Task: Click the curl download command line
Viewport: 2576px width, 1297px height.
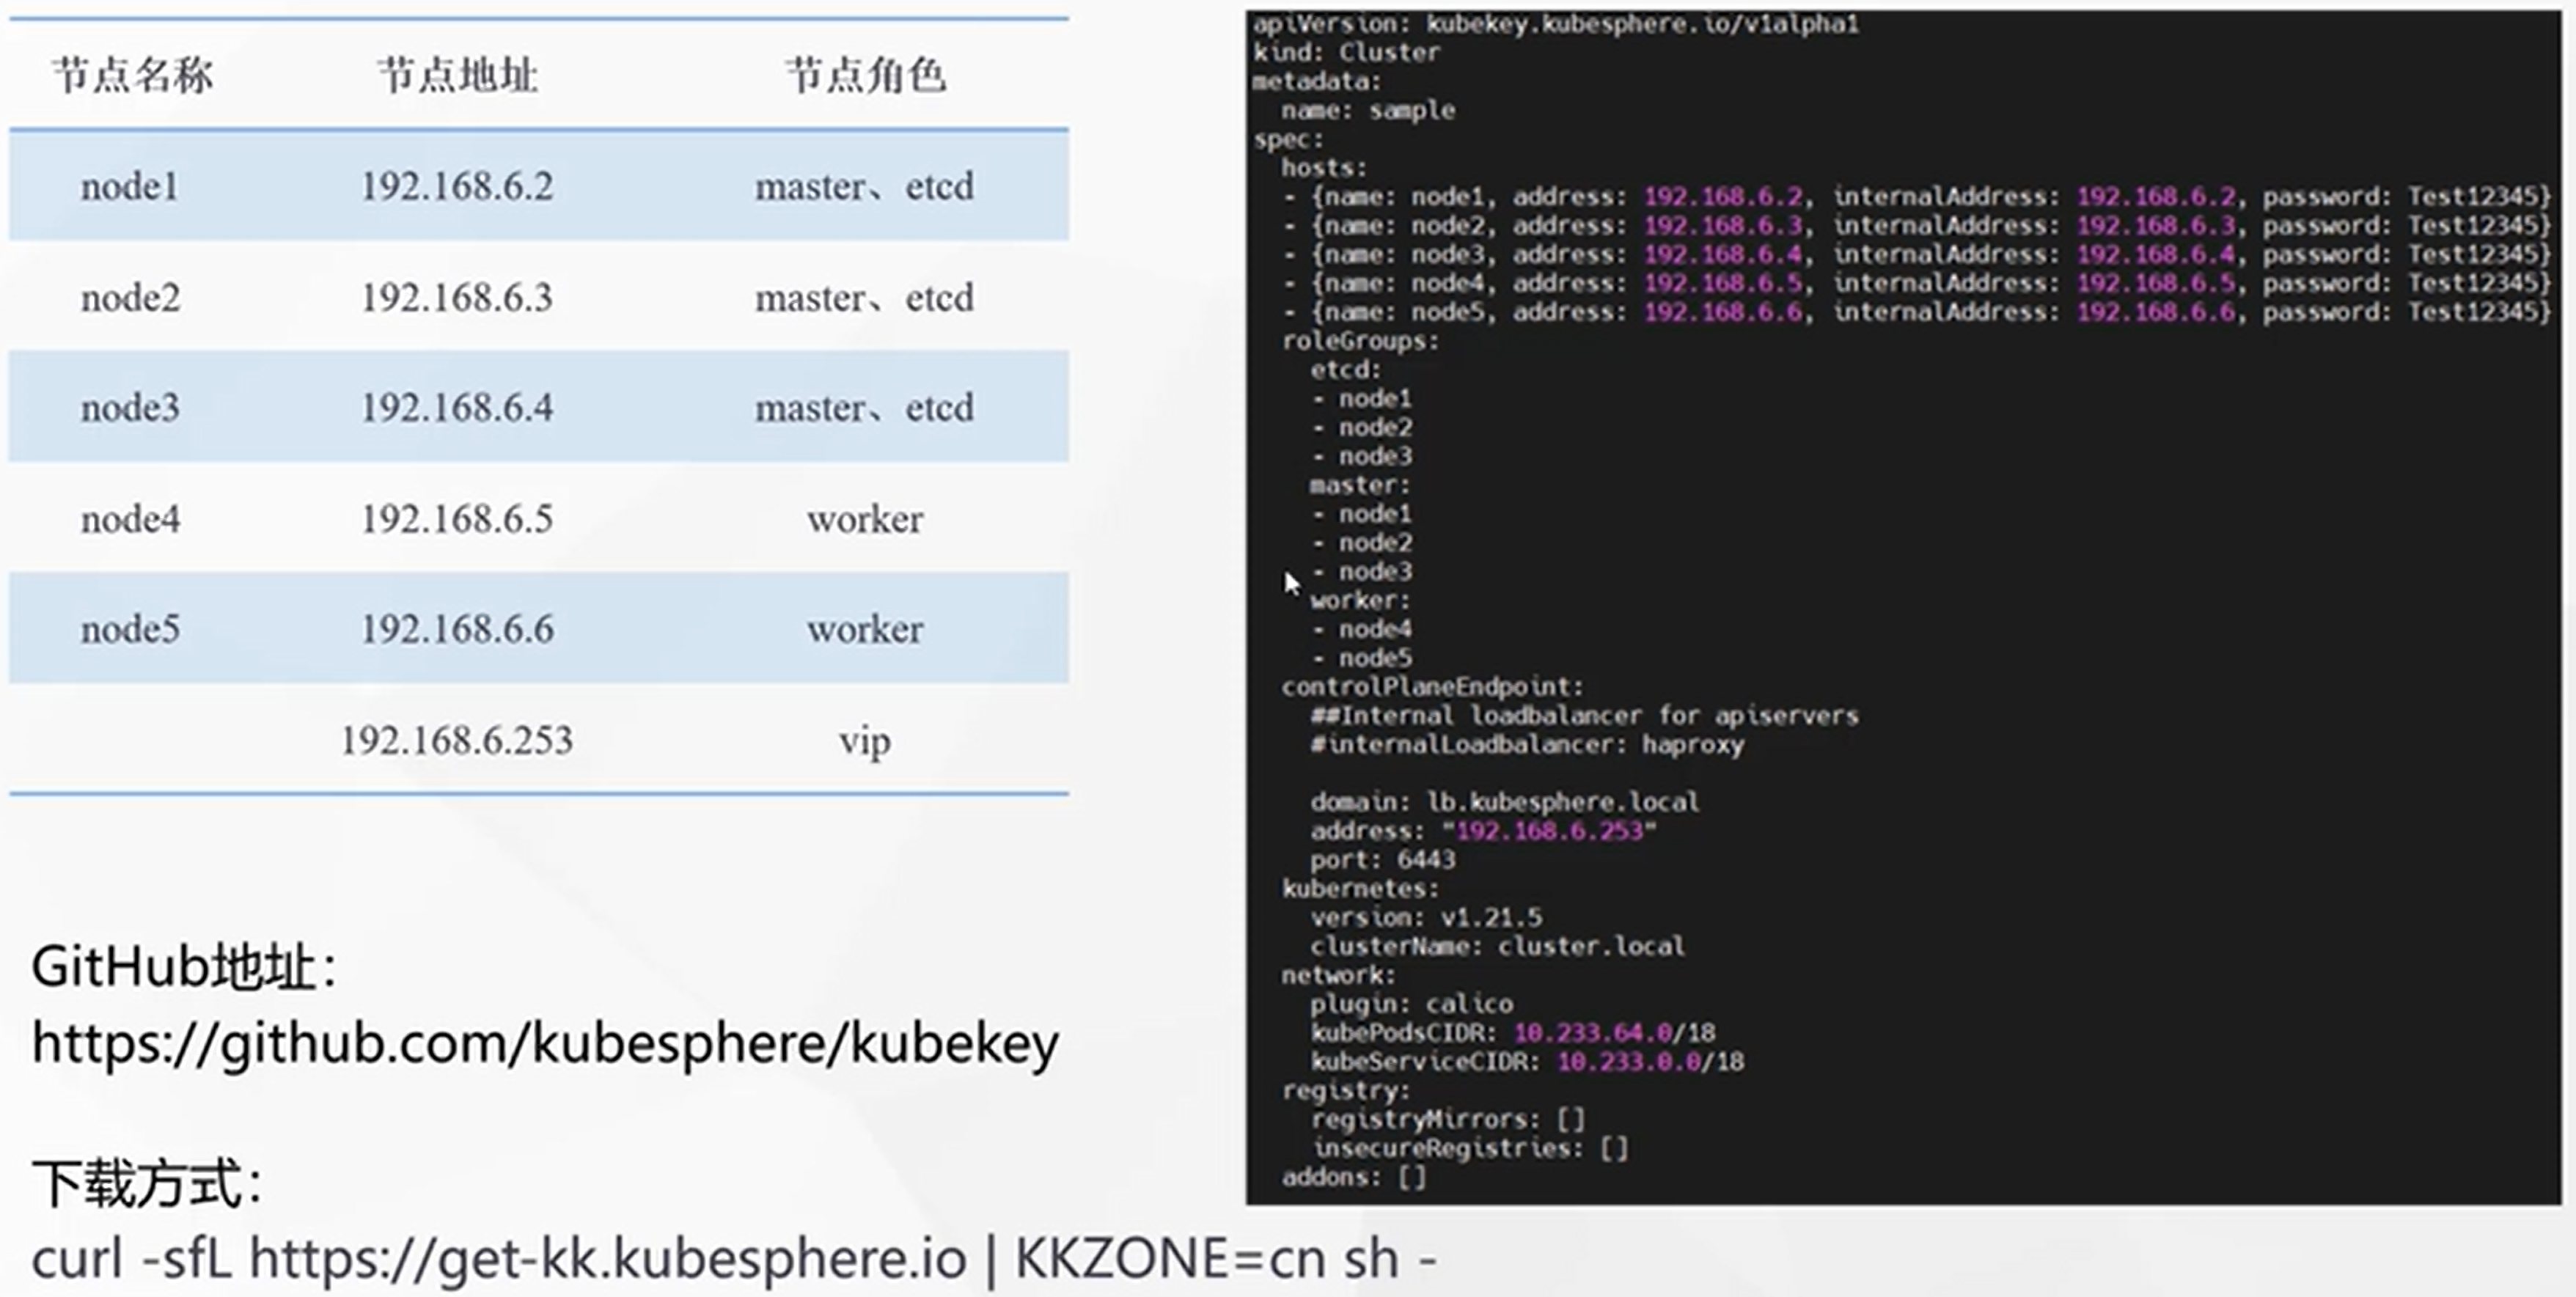Action: click(x=734, y=1259)
